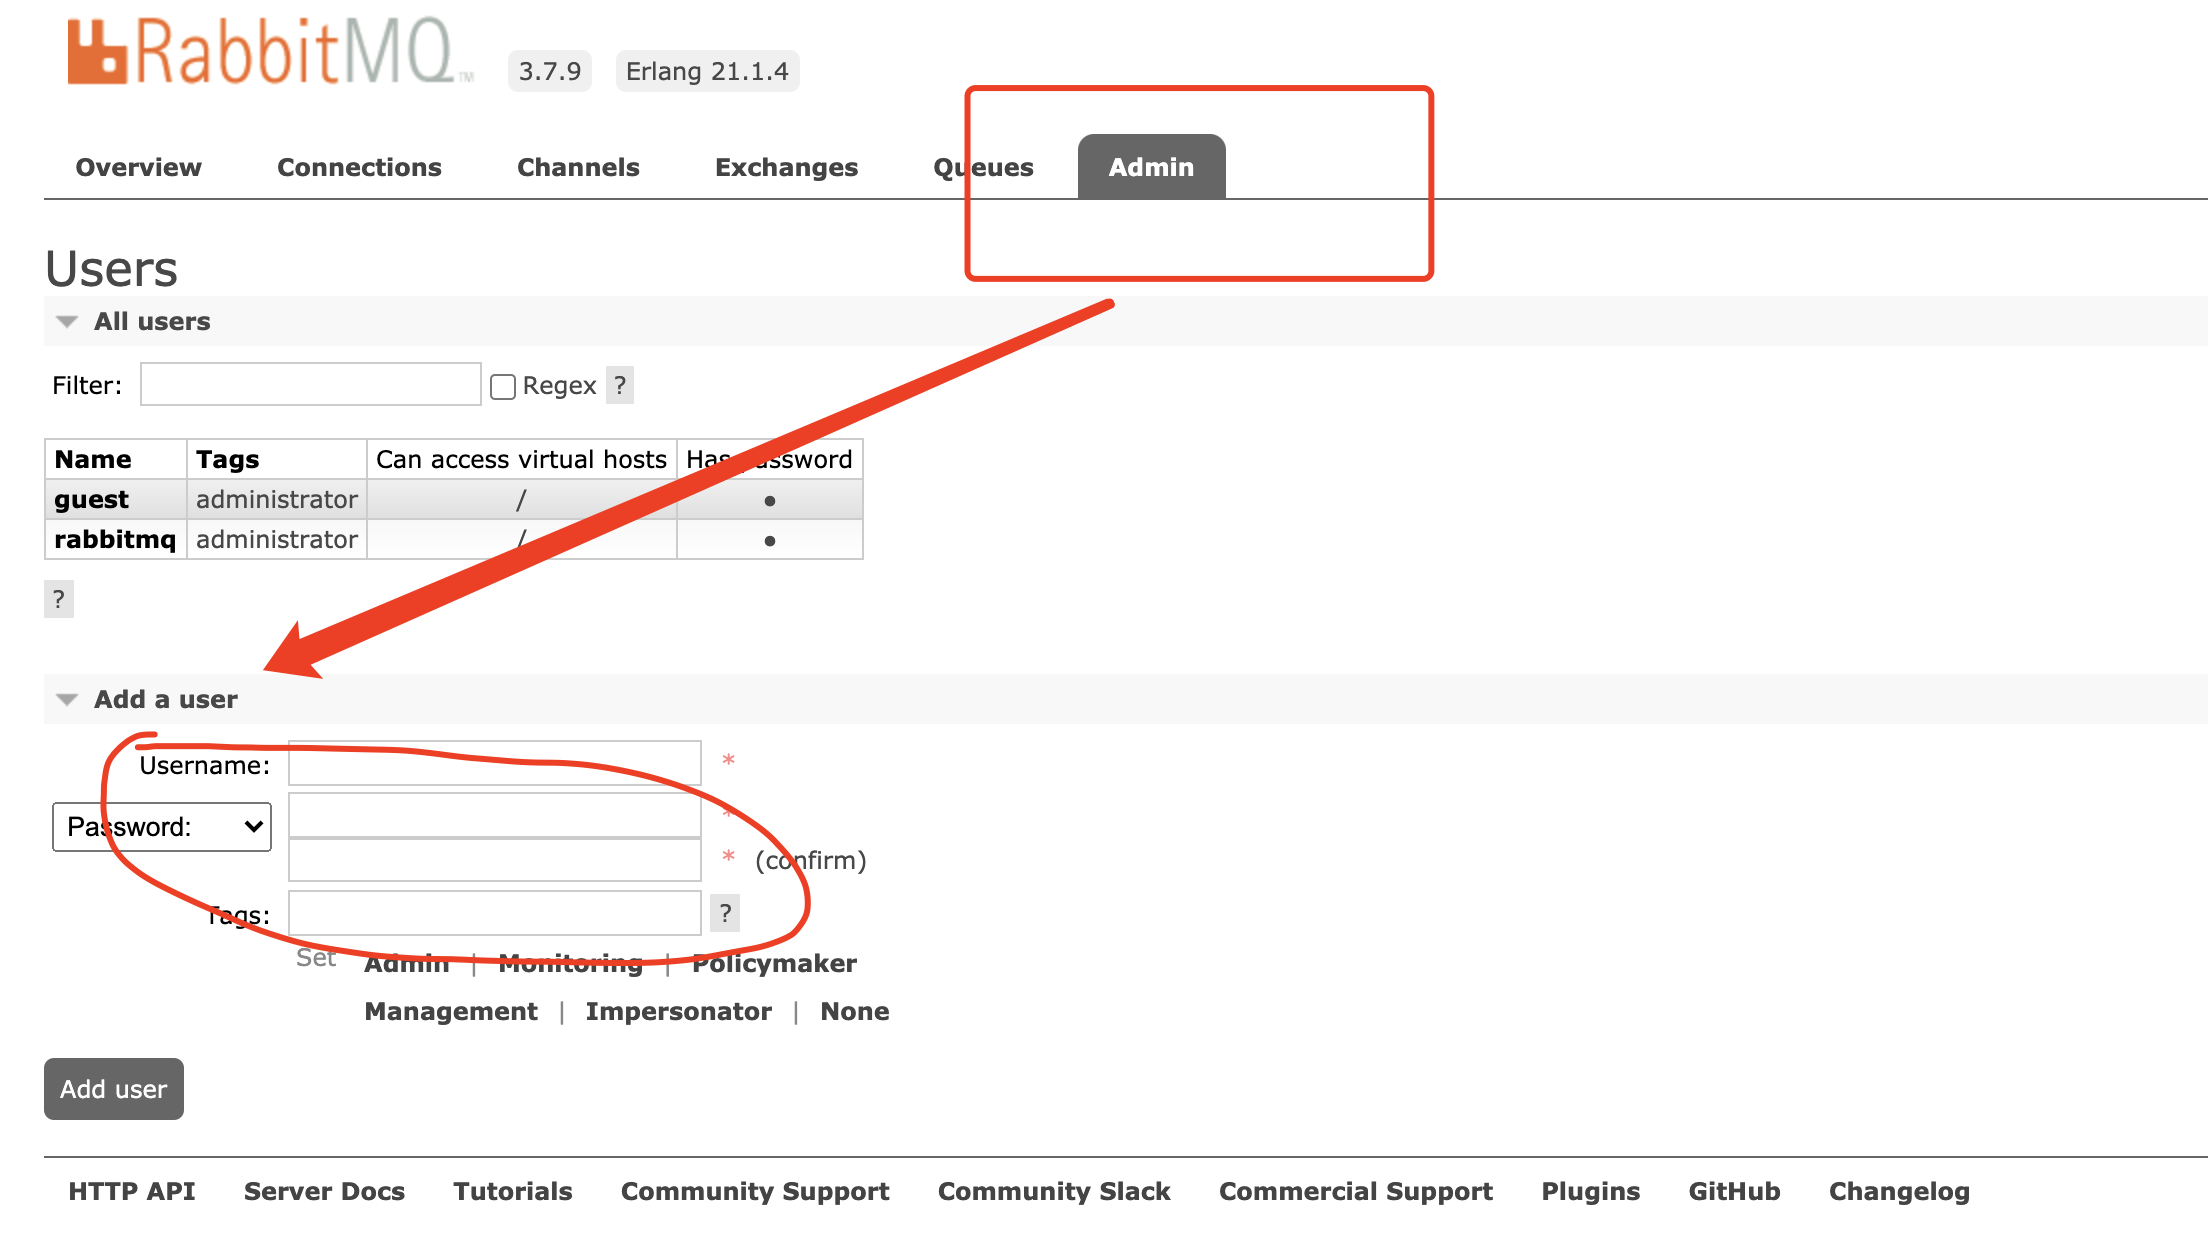The width and height of the screenshot is (2208, 1244).
Task: Open the Overview tab
Action: (x=138, y=167)
